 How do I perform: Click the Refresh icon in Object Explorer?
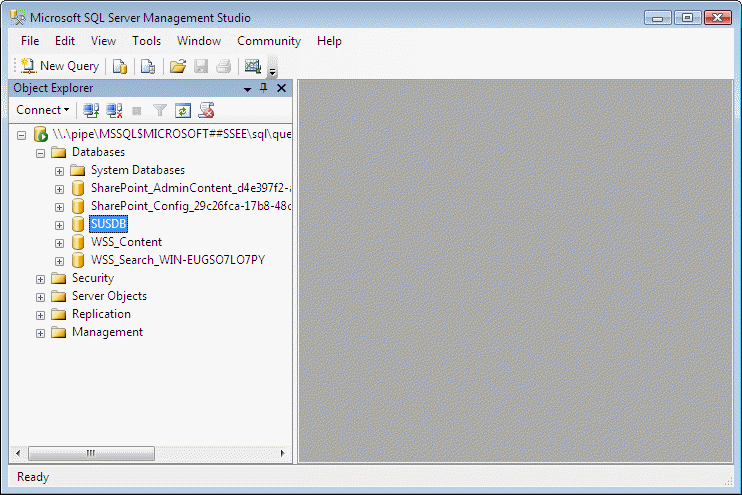(x=183, y=111)
